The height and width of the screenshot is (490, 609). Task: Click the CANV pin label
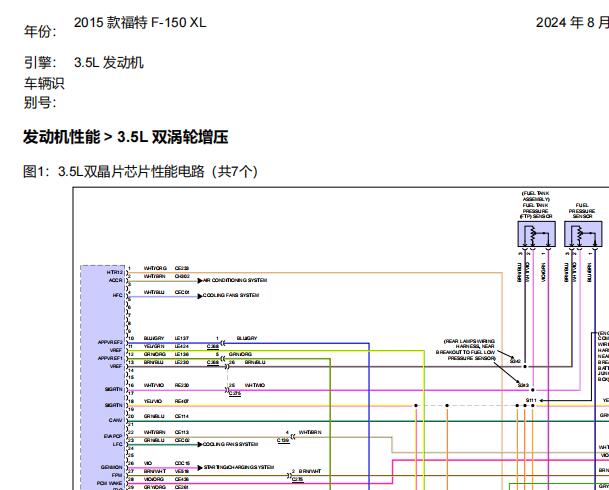(x=116, y=420)
